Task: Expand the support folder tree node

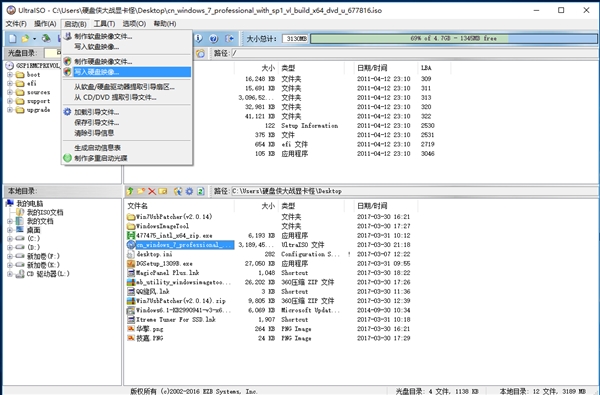Action: pos(10,101)
